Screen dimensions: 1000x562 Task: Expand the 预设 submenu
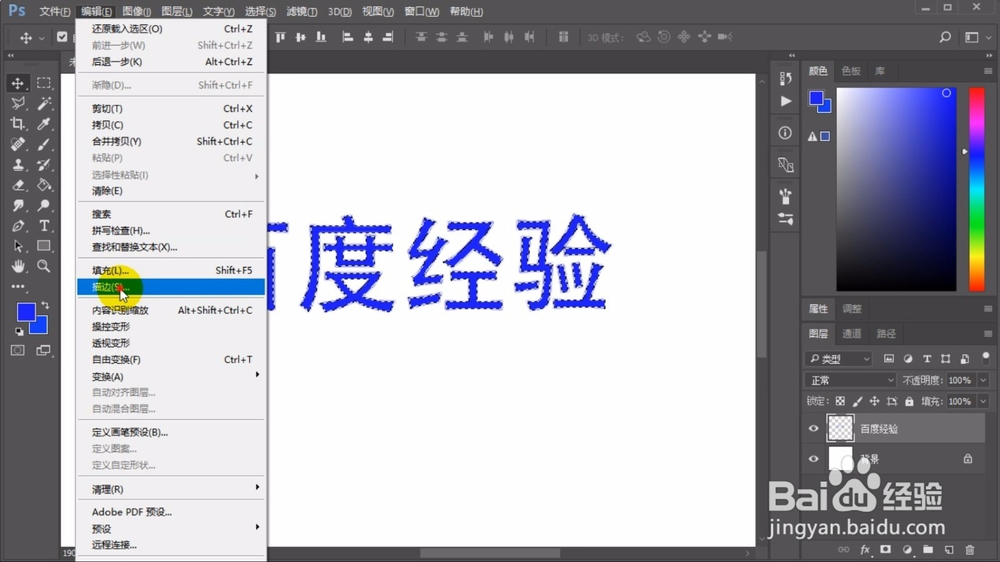(171, 528)
